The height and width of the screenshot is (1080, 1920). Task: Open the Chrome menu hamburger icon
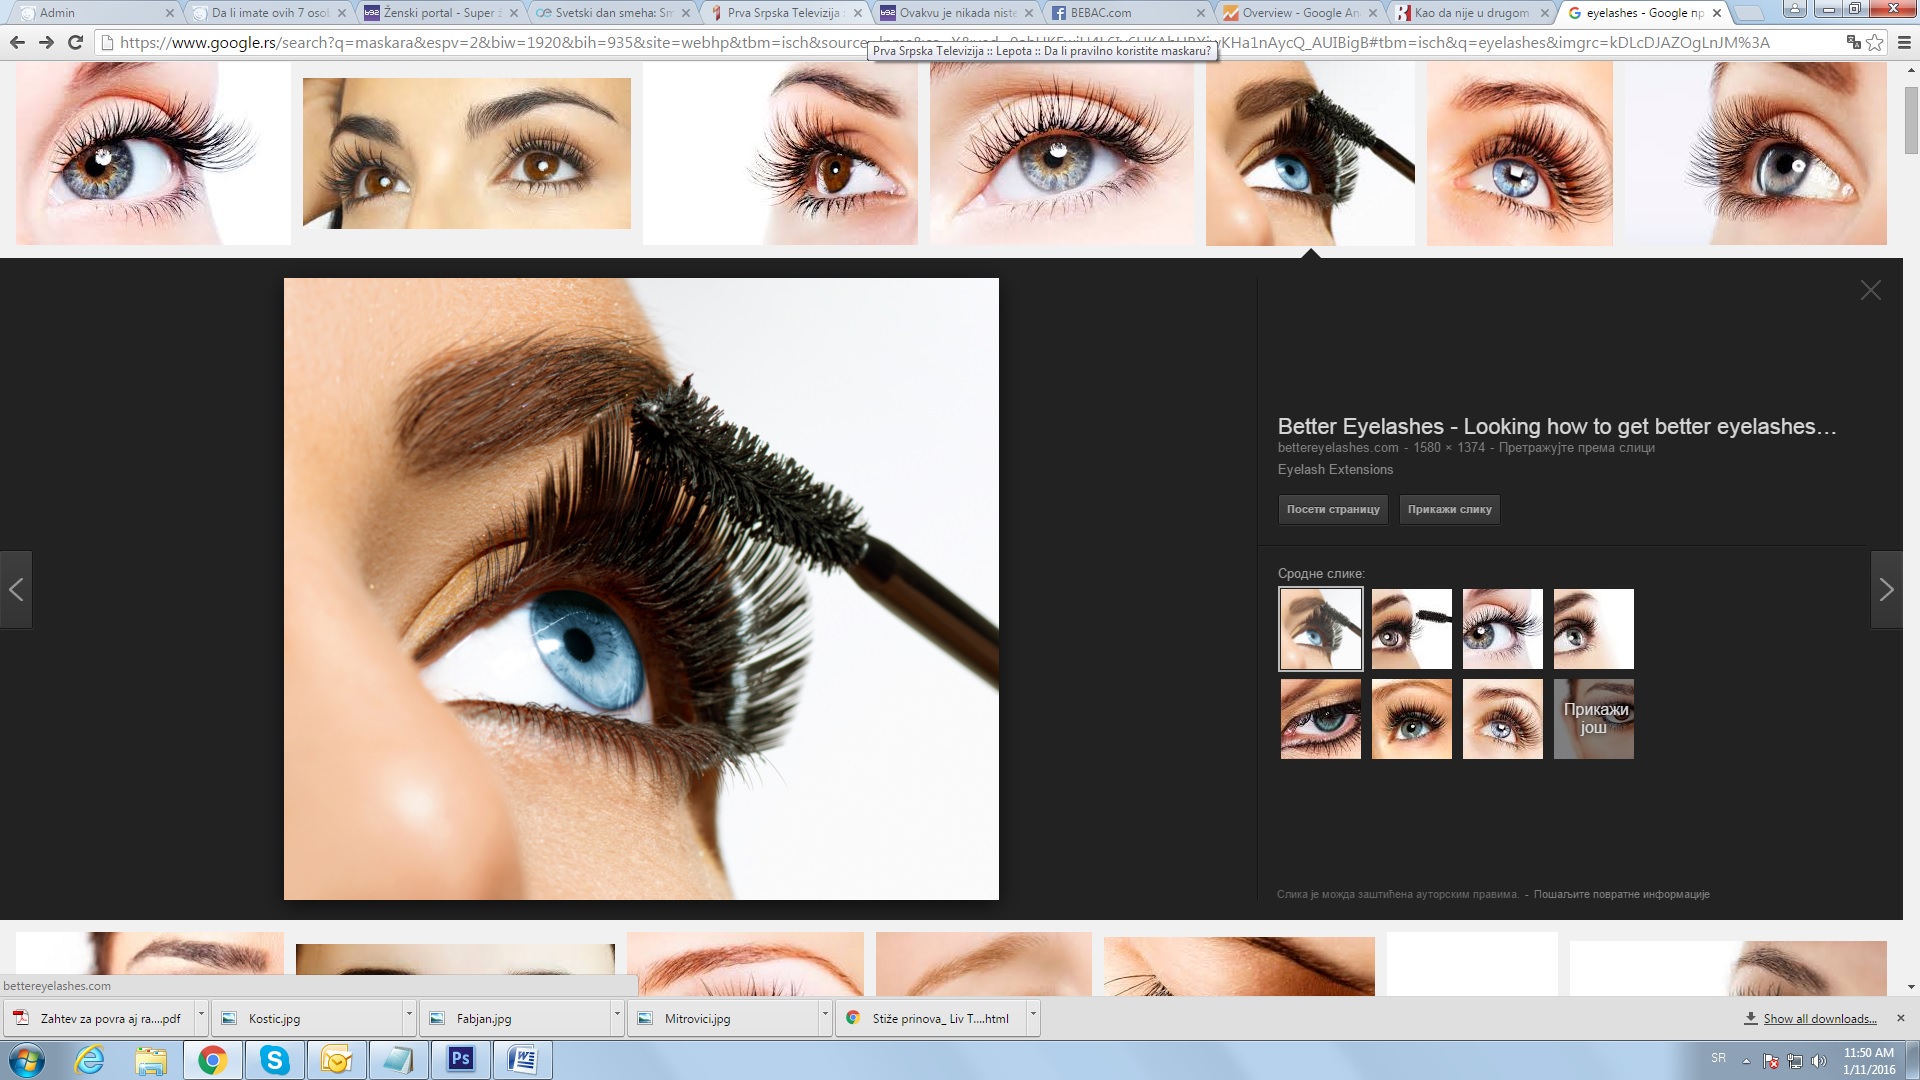pyautogui.click(x=1904, y=43)
